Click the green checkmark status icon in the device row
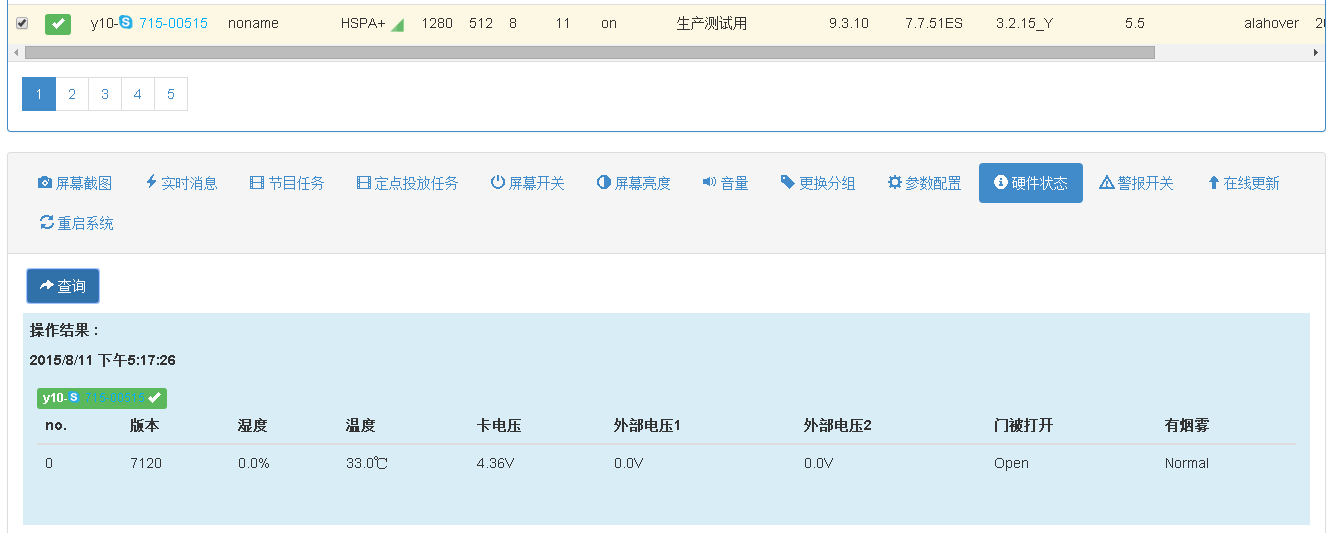This screenshot has height=533, width=1332. 58,23
